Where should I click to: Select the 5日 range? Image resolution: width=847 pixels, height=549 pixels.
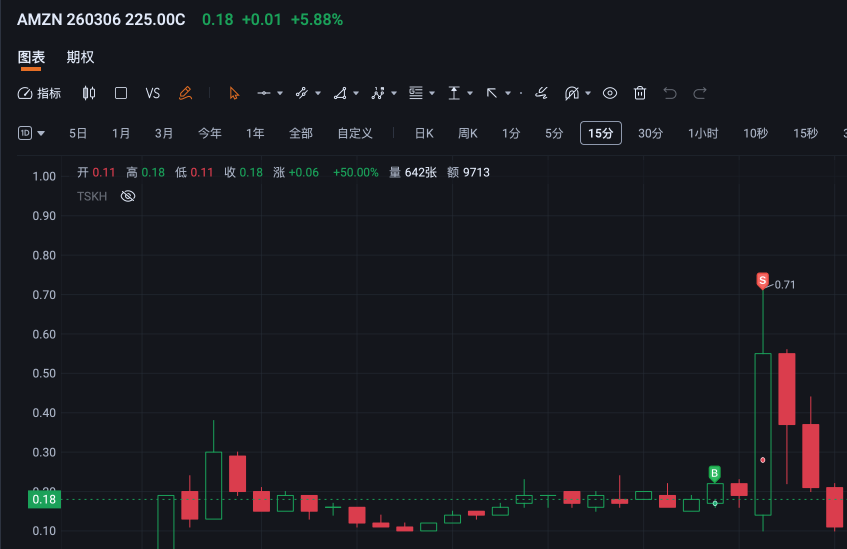[78, 133]
